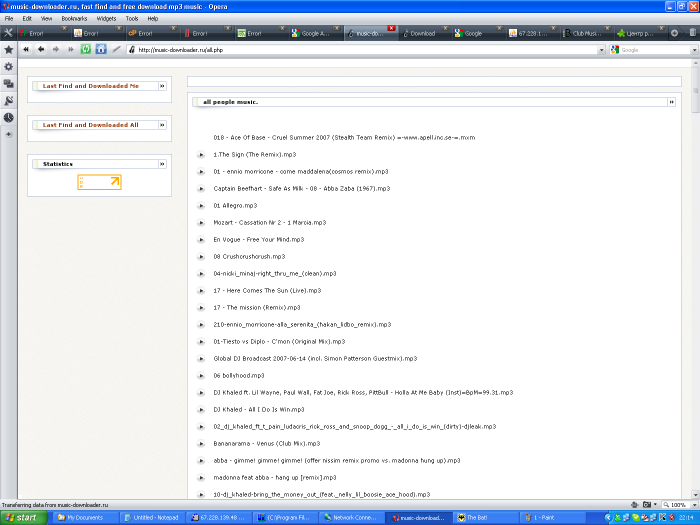Screen dimensions: 700x525
Task: Play Tiesto vs Diplo C'mon track
Action: [201, 342]
